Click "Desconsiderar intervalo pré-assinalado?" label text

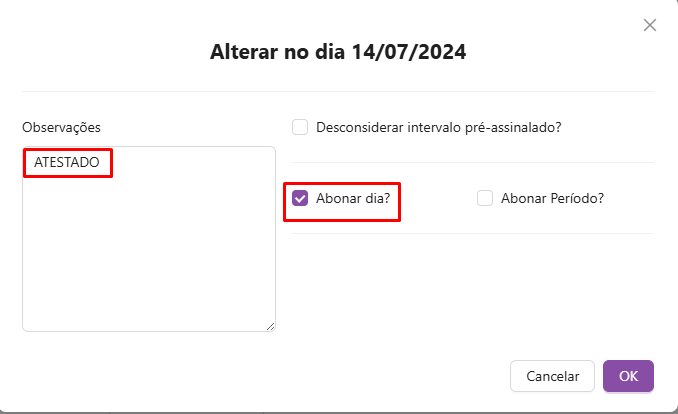(x=438, y=127)
